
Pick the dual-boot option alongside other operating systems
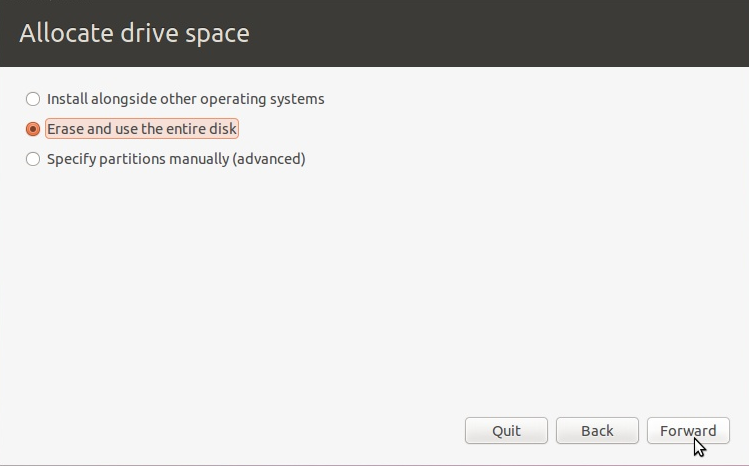(x=33, y=99)
